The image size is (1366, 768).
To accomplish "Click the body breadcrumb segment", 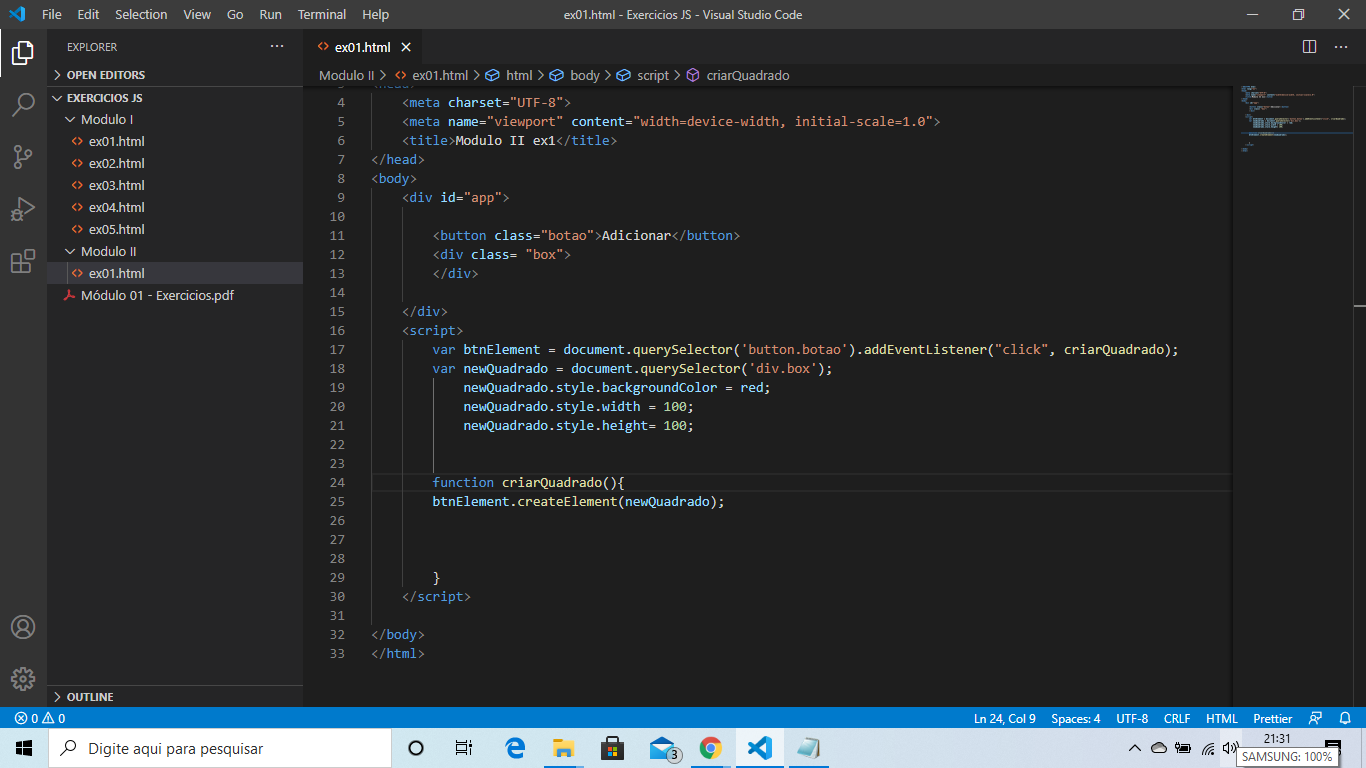I will click(575, 75).
